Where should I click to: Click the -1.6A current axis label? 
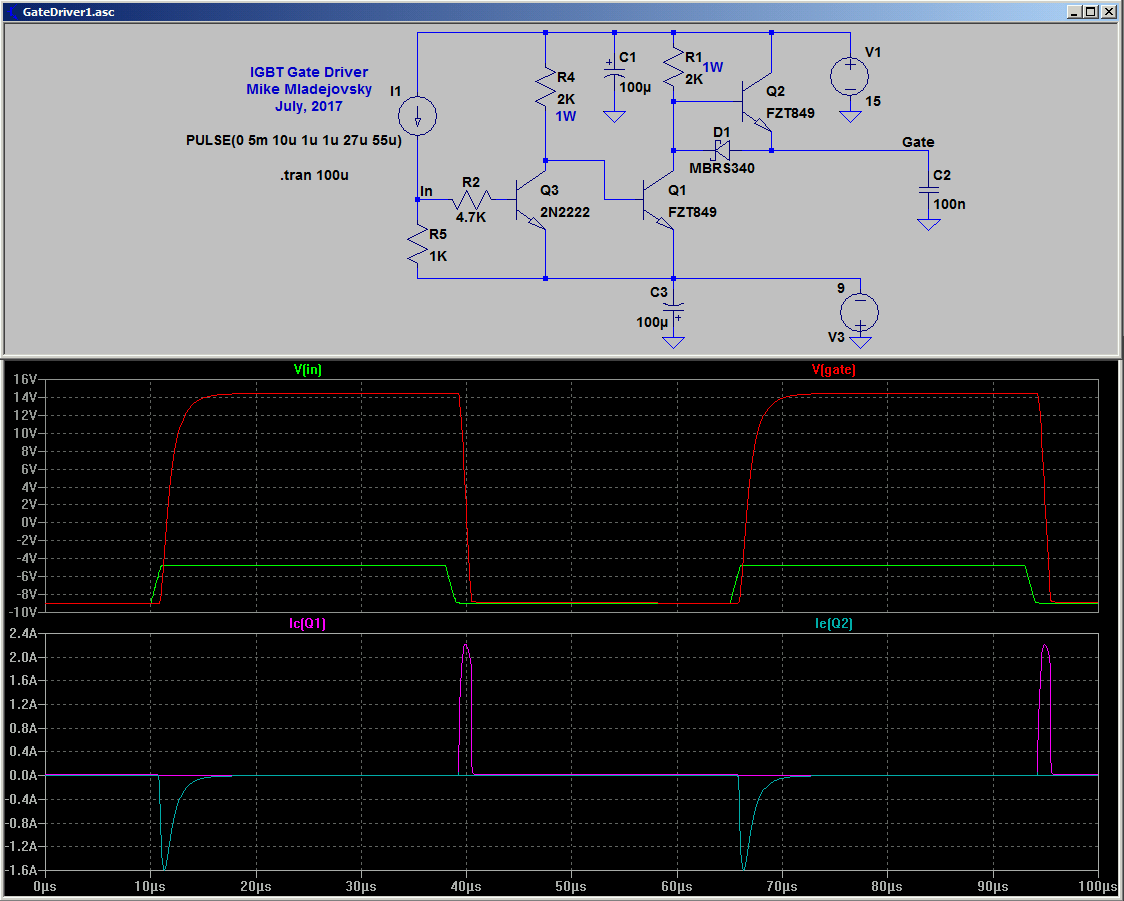pos(22,870)
